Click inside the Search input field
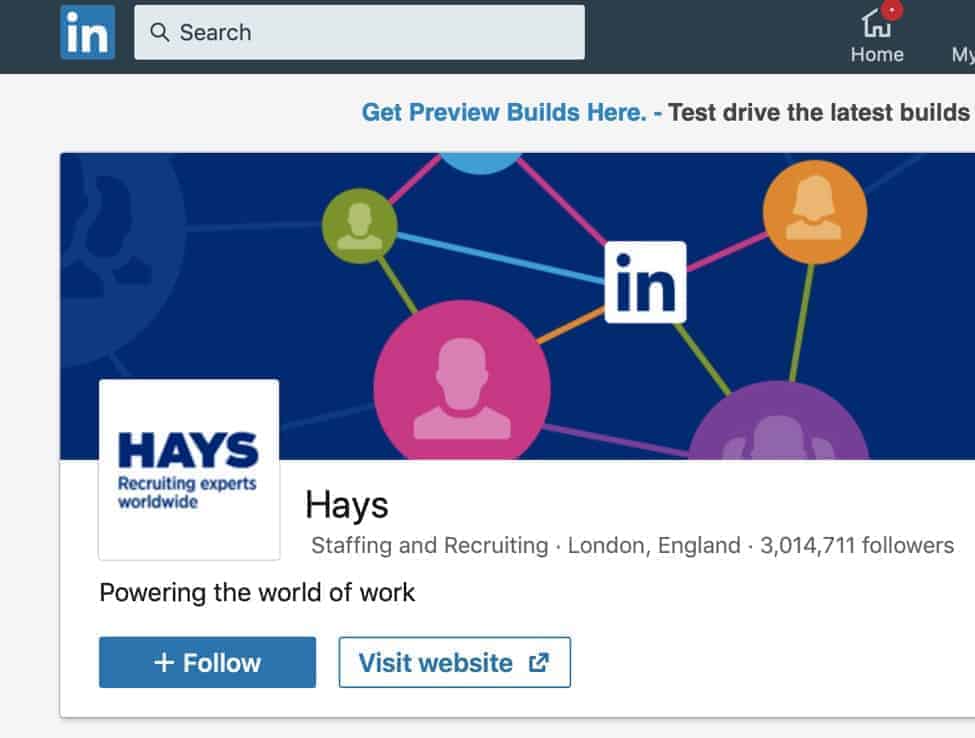The width and height of the screenshot is (975, 738). pos(359,32)
